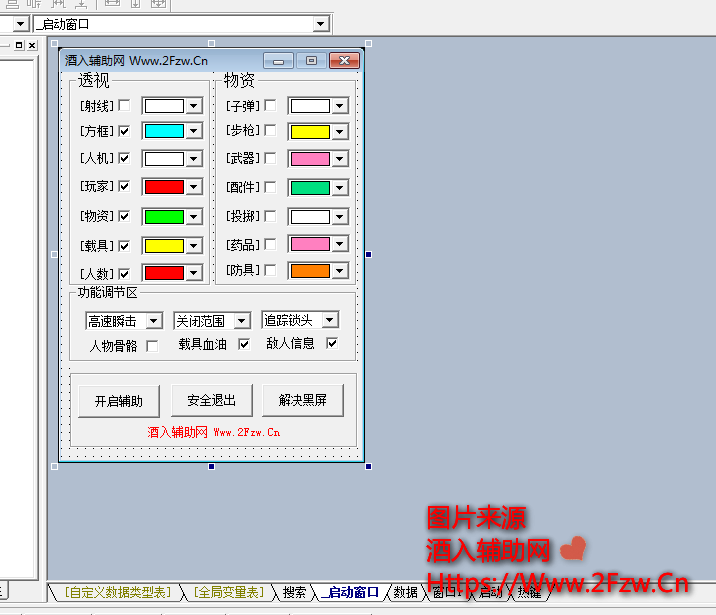Expand the 关闭范围 combo box
The image size is (716, 615).
pyautogui.click(x=241, y=321)
